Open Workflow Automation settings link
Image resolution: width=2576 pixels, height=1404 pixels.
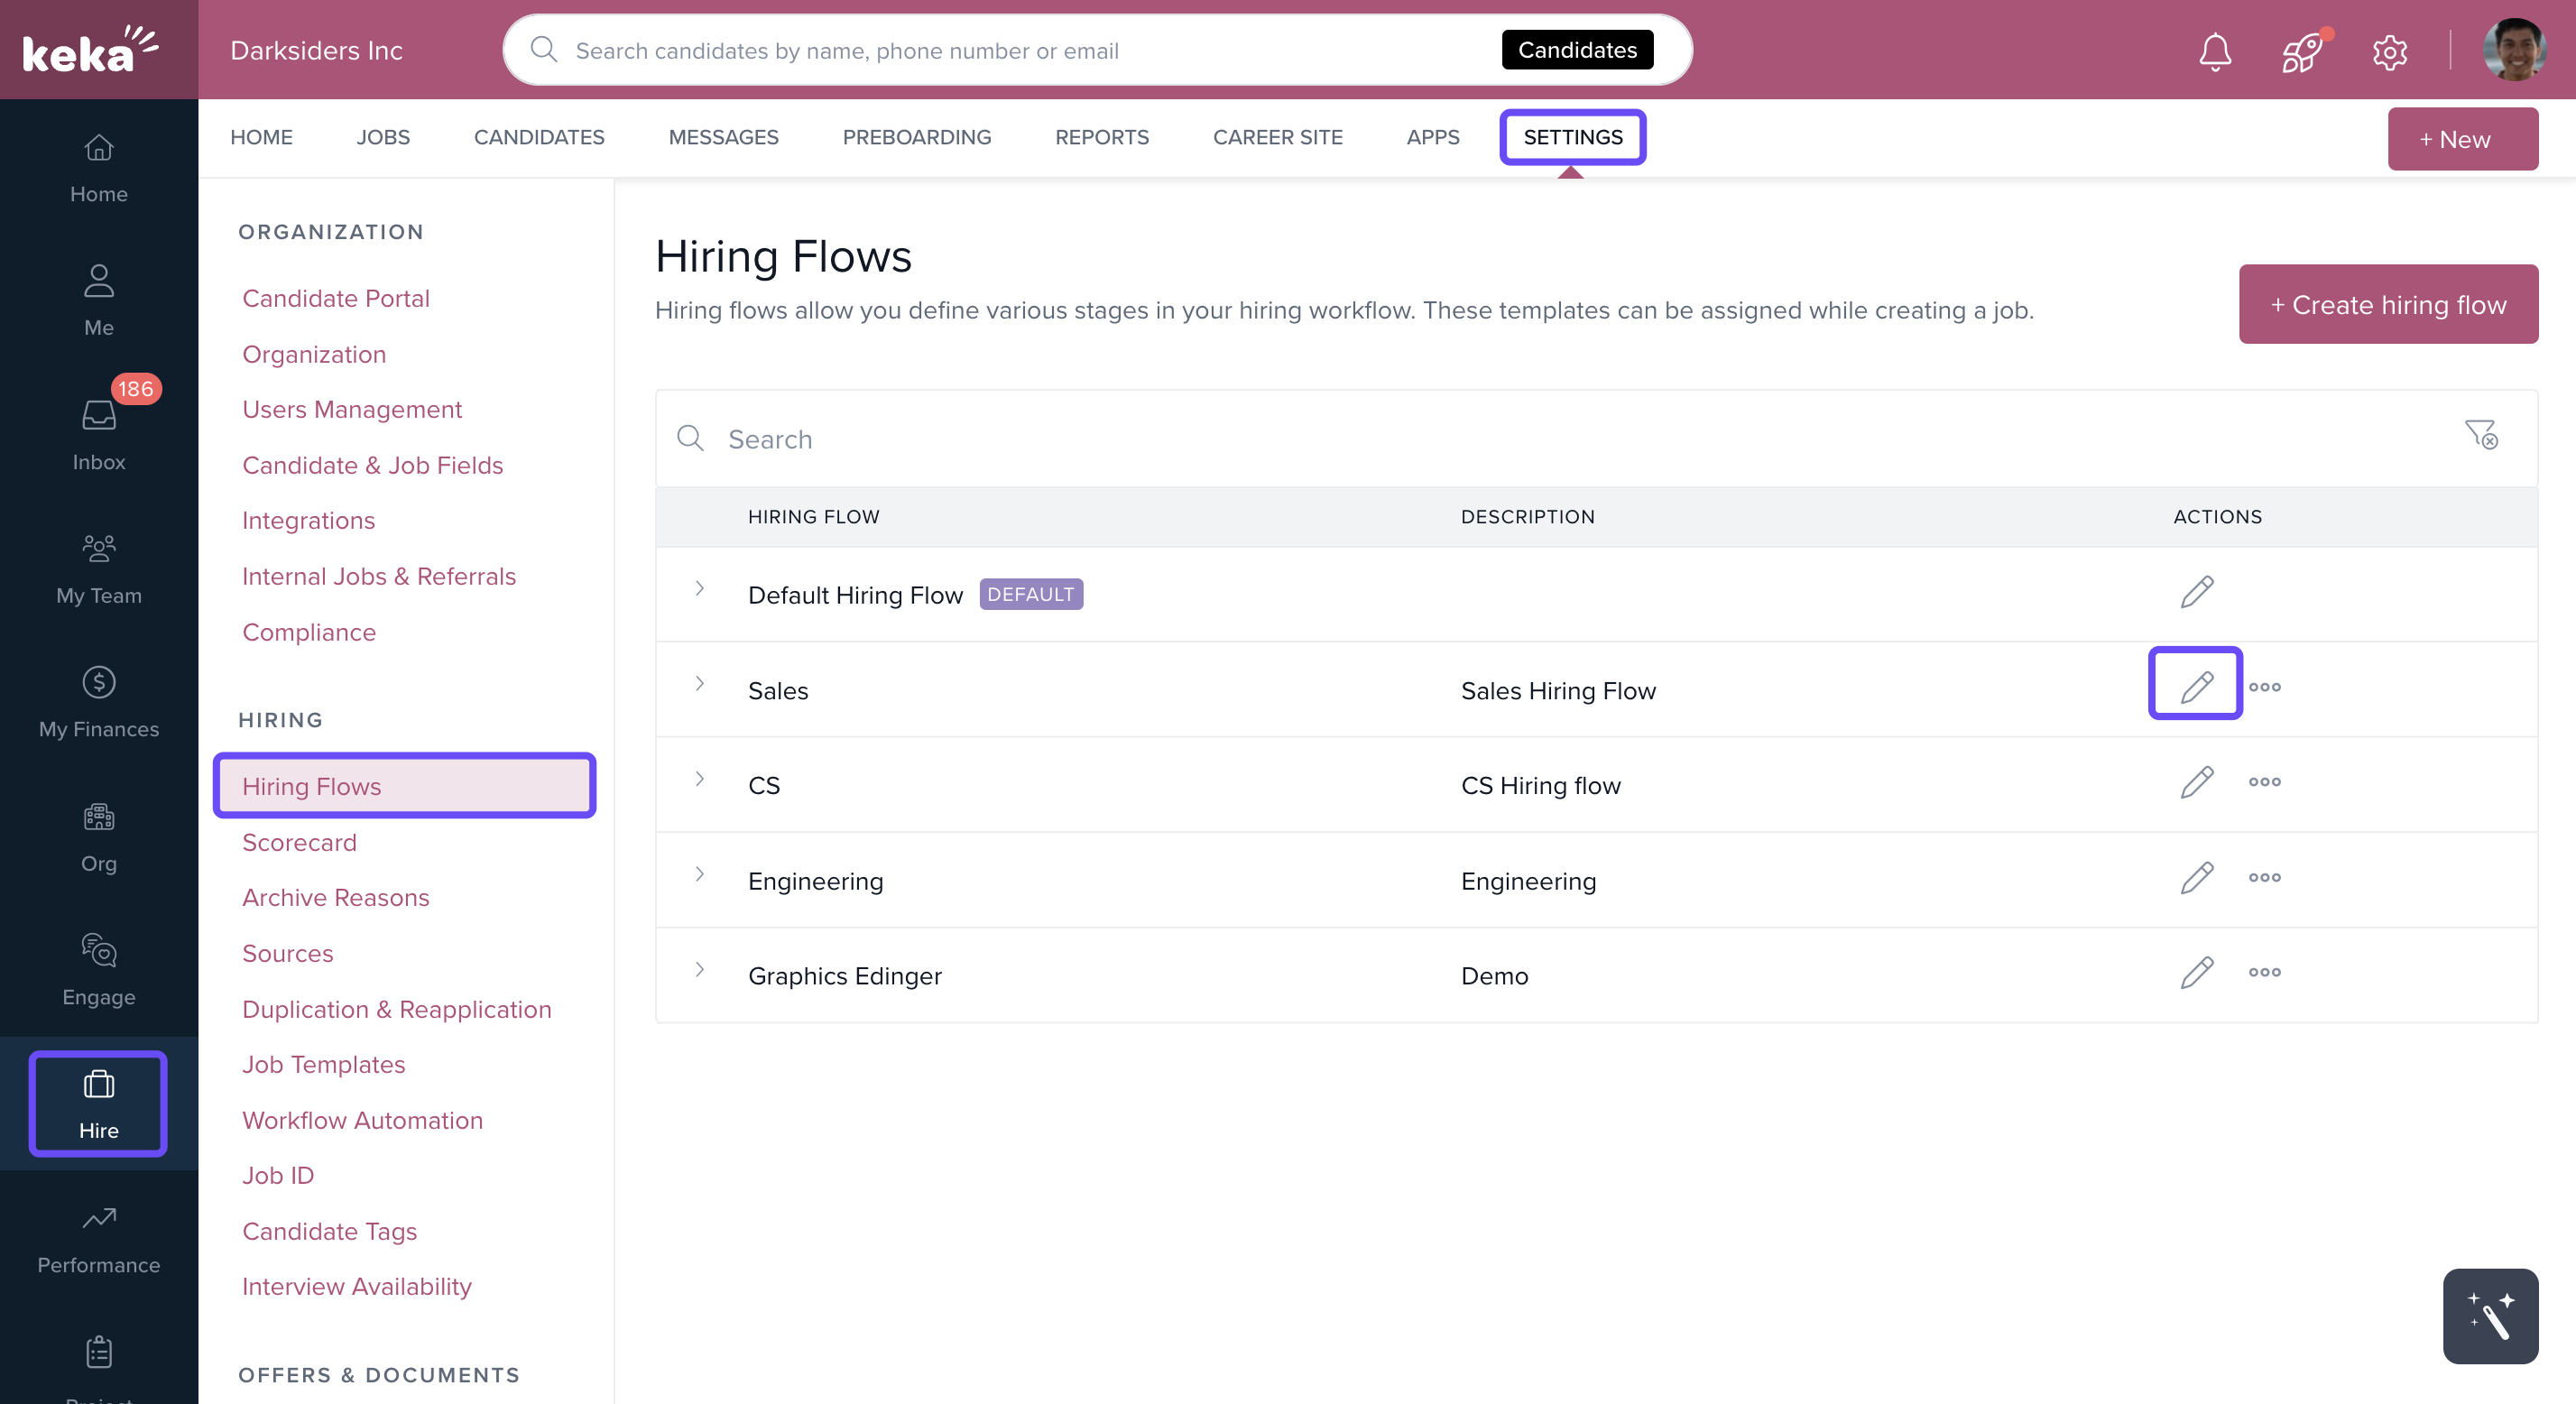pyautogui.click(x=362, y=1120)
